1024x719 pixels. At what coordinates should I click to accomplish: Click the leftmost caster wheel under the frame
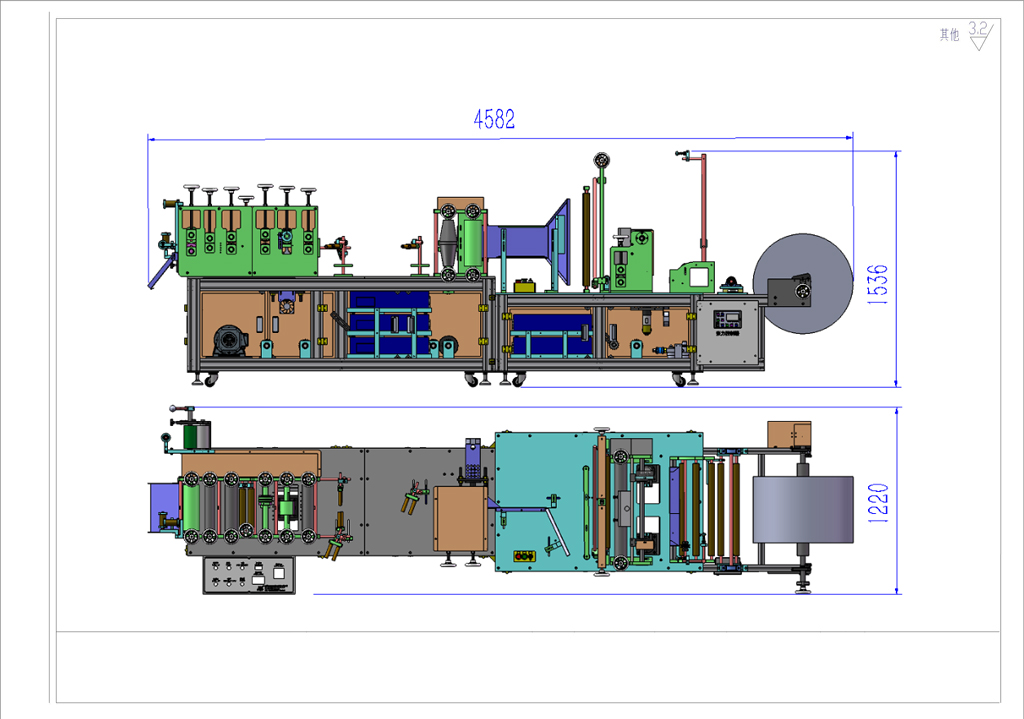[x=209, y=380]
